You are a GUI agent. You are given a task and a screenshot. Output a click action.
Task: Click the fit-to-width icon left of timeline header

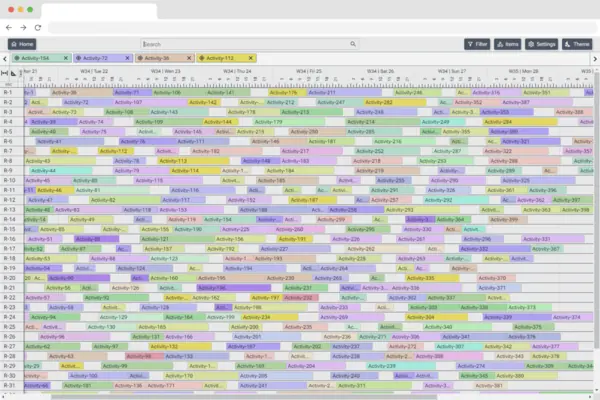point(5,73)
